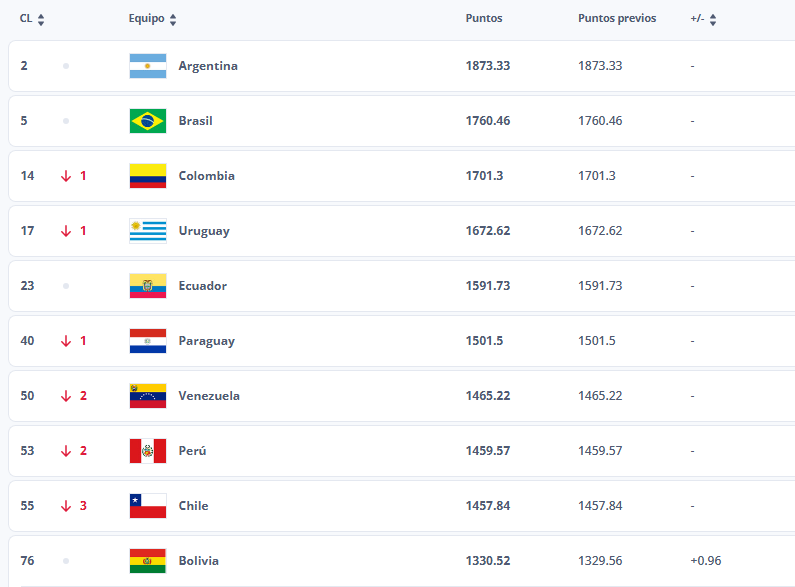Viewport: 795px width, 587px height.
Task: Click the Paraguay flag icon
Action: tap(148, 341)
